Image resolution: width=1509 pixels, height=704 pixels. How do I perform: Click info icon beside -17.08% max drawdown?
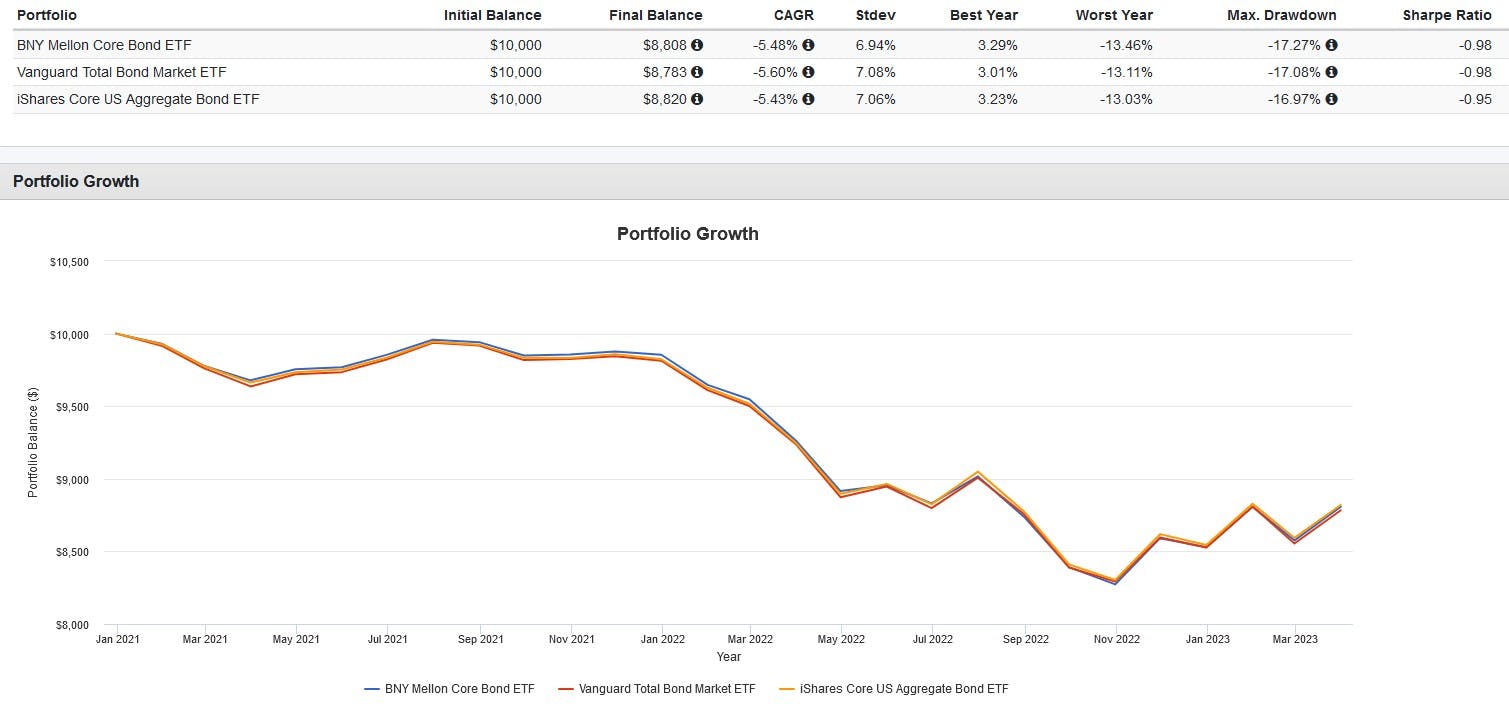coord(1331,72)
